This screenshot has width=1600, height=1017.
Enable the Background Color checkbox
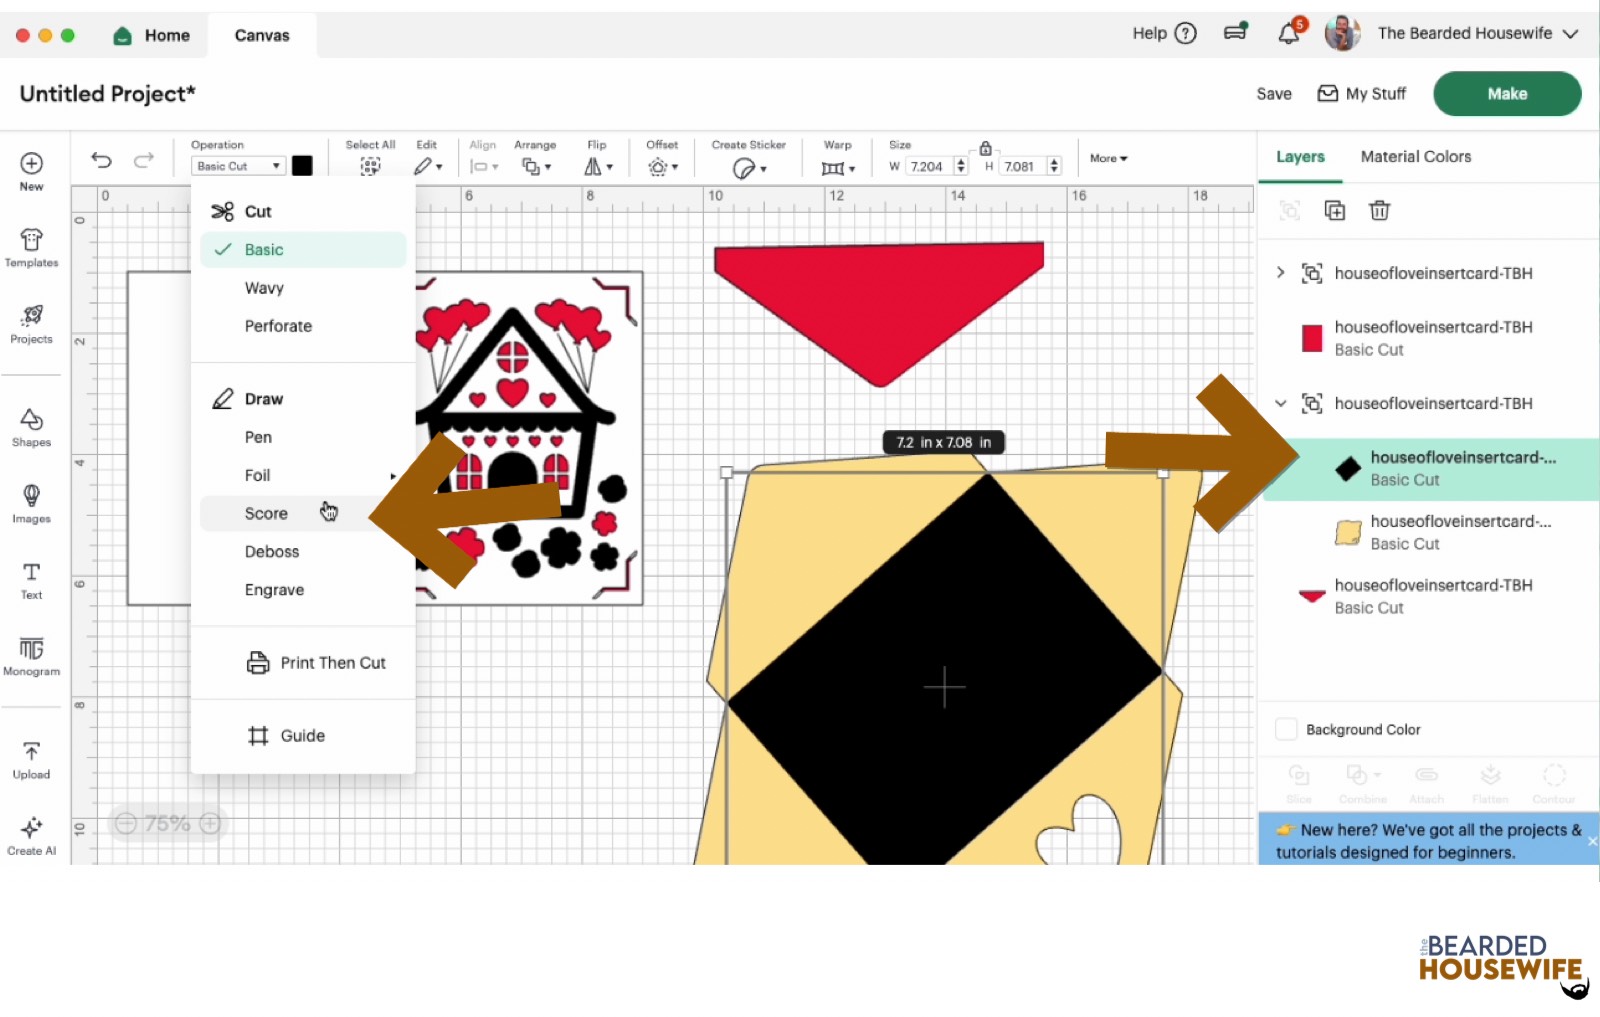[x=1287, y=729]
